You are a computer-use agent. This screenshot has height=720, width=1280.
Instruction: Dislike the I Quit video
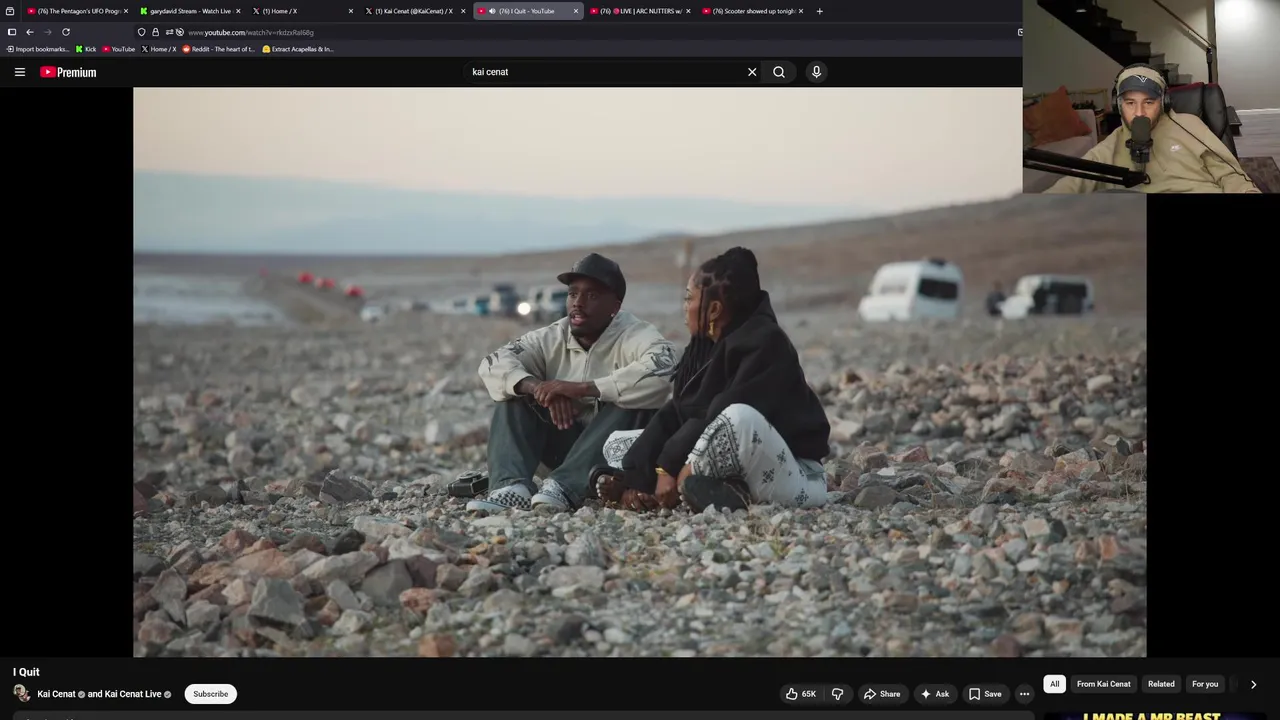coord(838,694)
